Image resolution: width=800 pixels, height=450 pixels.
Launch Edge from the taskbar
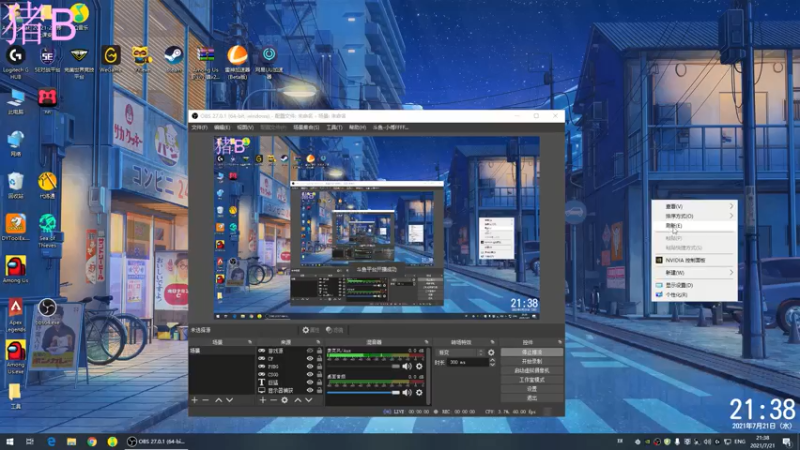(x=51, y=441)
